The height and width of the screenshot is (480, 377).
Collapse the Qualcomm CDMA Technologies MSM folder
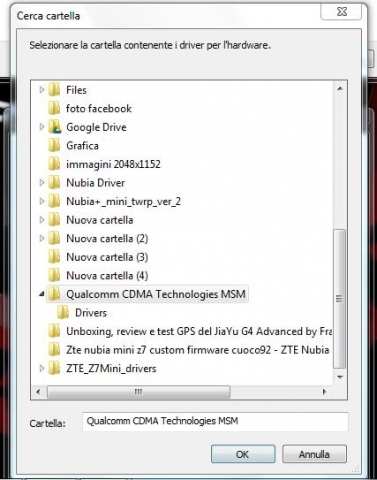42,294
